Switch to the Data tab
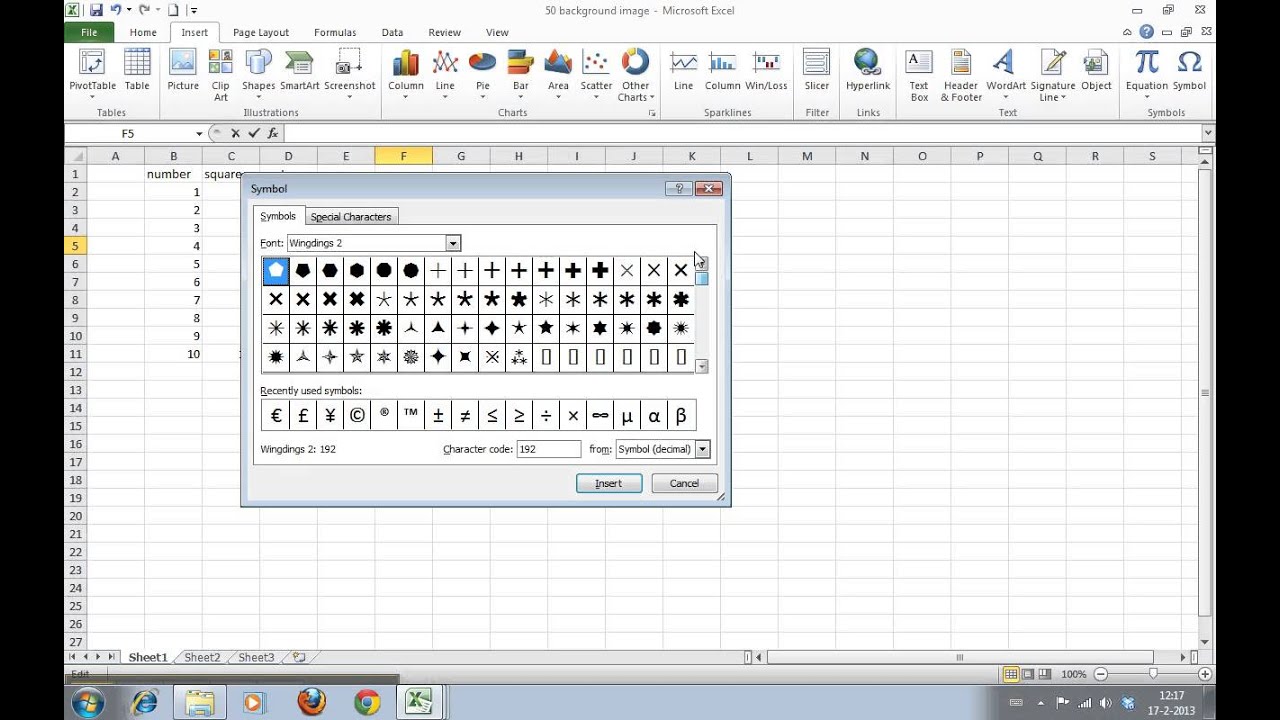1280x720 pixels. [x=392, y=32]
